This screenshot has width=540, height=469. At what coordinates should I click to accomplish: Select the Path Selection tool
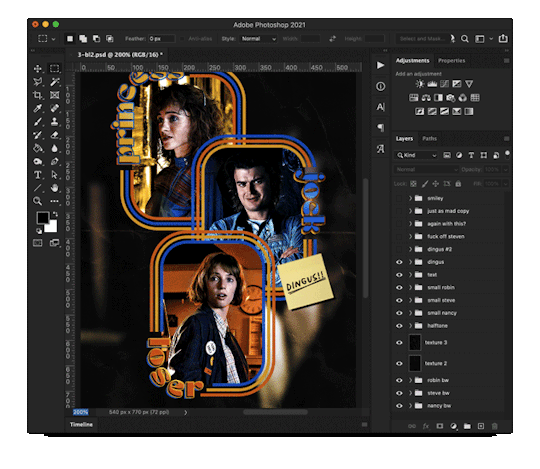pyautogui.click(x=54, y=175)
